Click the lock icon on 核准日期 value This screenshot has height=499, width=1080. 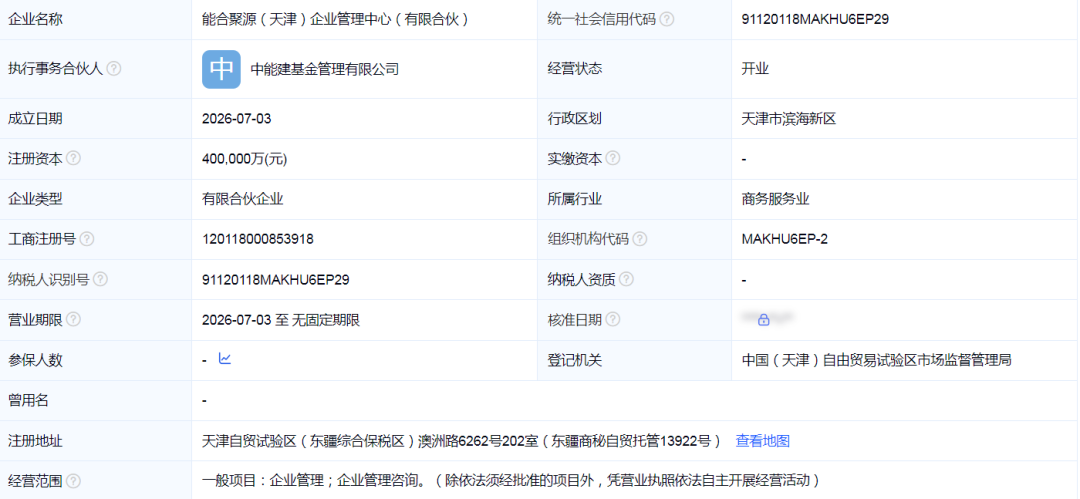point(763,320)
